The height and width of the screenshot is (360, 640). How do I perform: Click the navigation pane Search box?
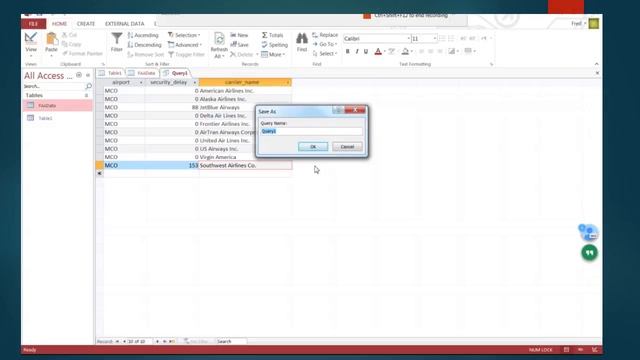[53, 86]
